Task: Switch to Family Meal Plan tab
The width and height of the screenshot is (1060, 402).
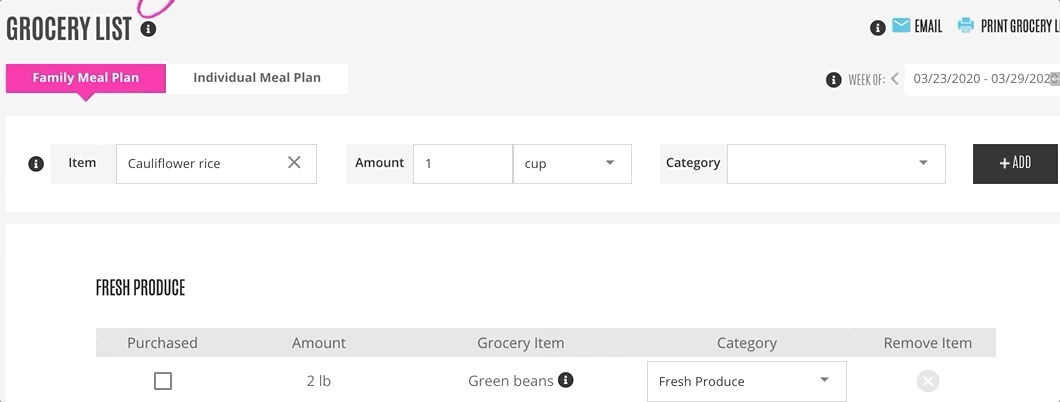Action: pyautogui.click(x=86, y=78)
